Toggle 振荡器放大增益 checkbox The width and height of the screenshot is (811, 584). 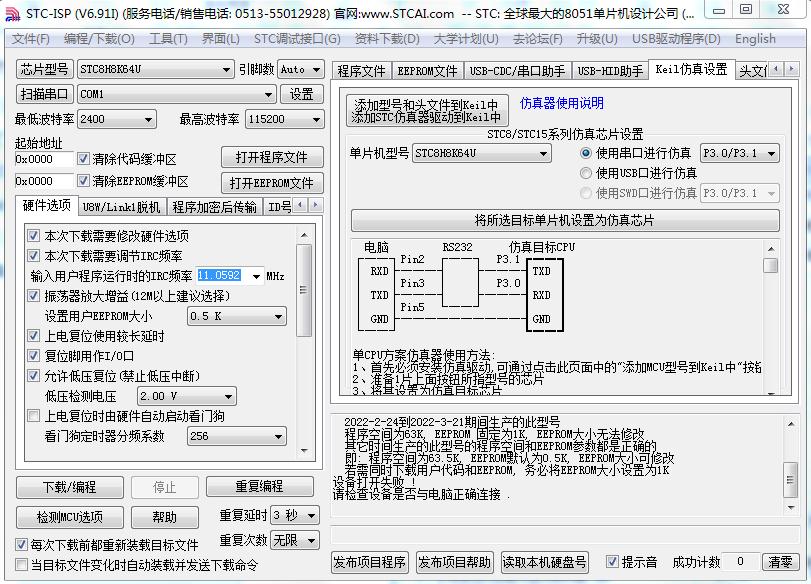(34, 296)
